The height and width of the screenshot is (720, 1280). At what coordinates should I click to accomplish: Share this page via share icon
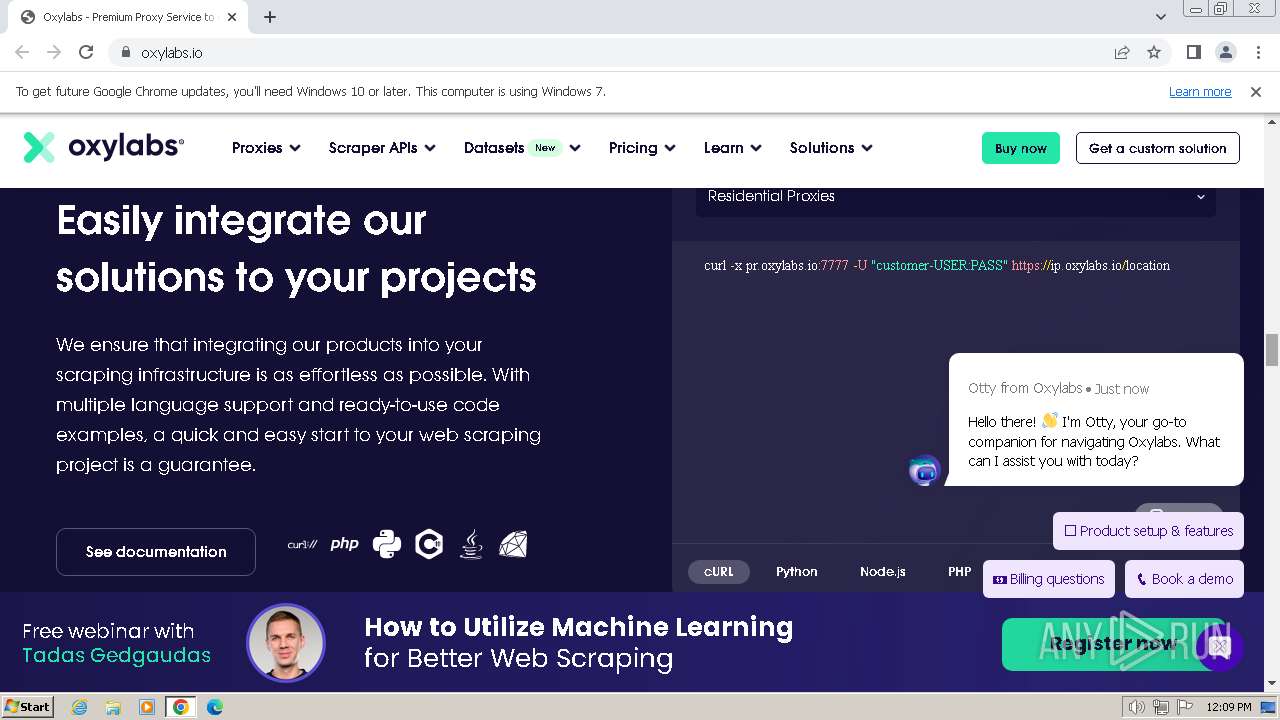[x=1122, y=52]
